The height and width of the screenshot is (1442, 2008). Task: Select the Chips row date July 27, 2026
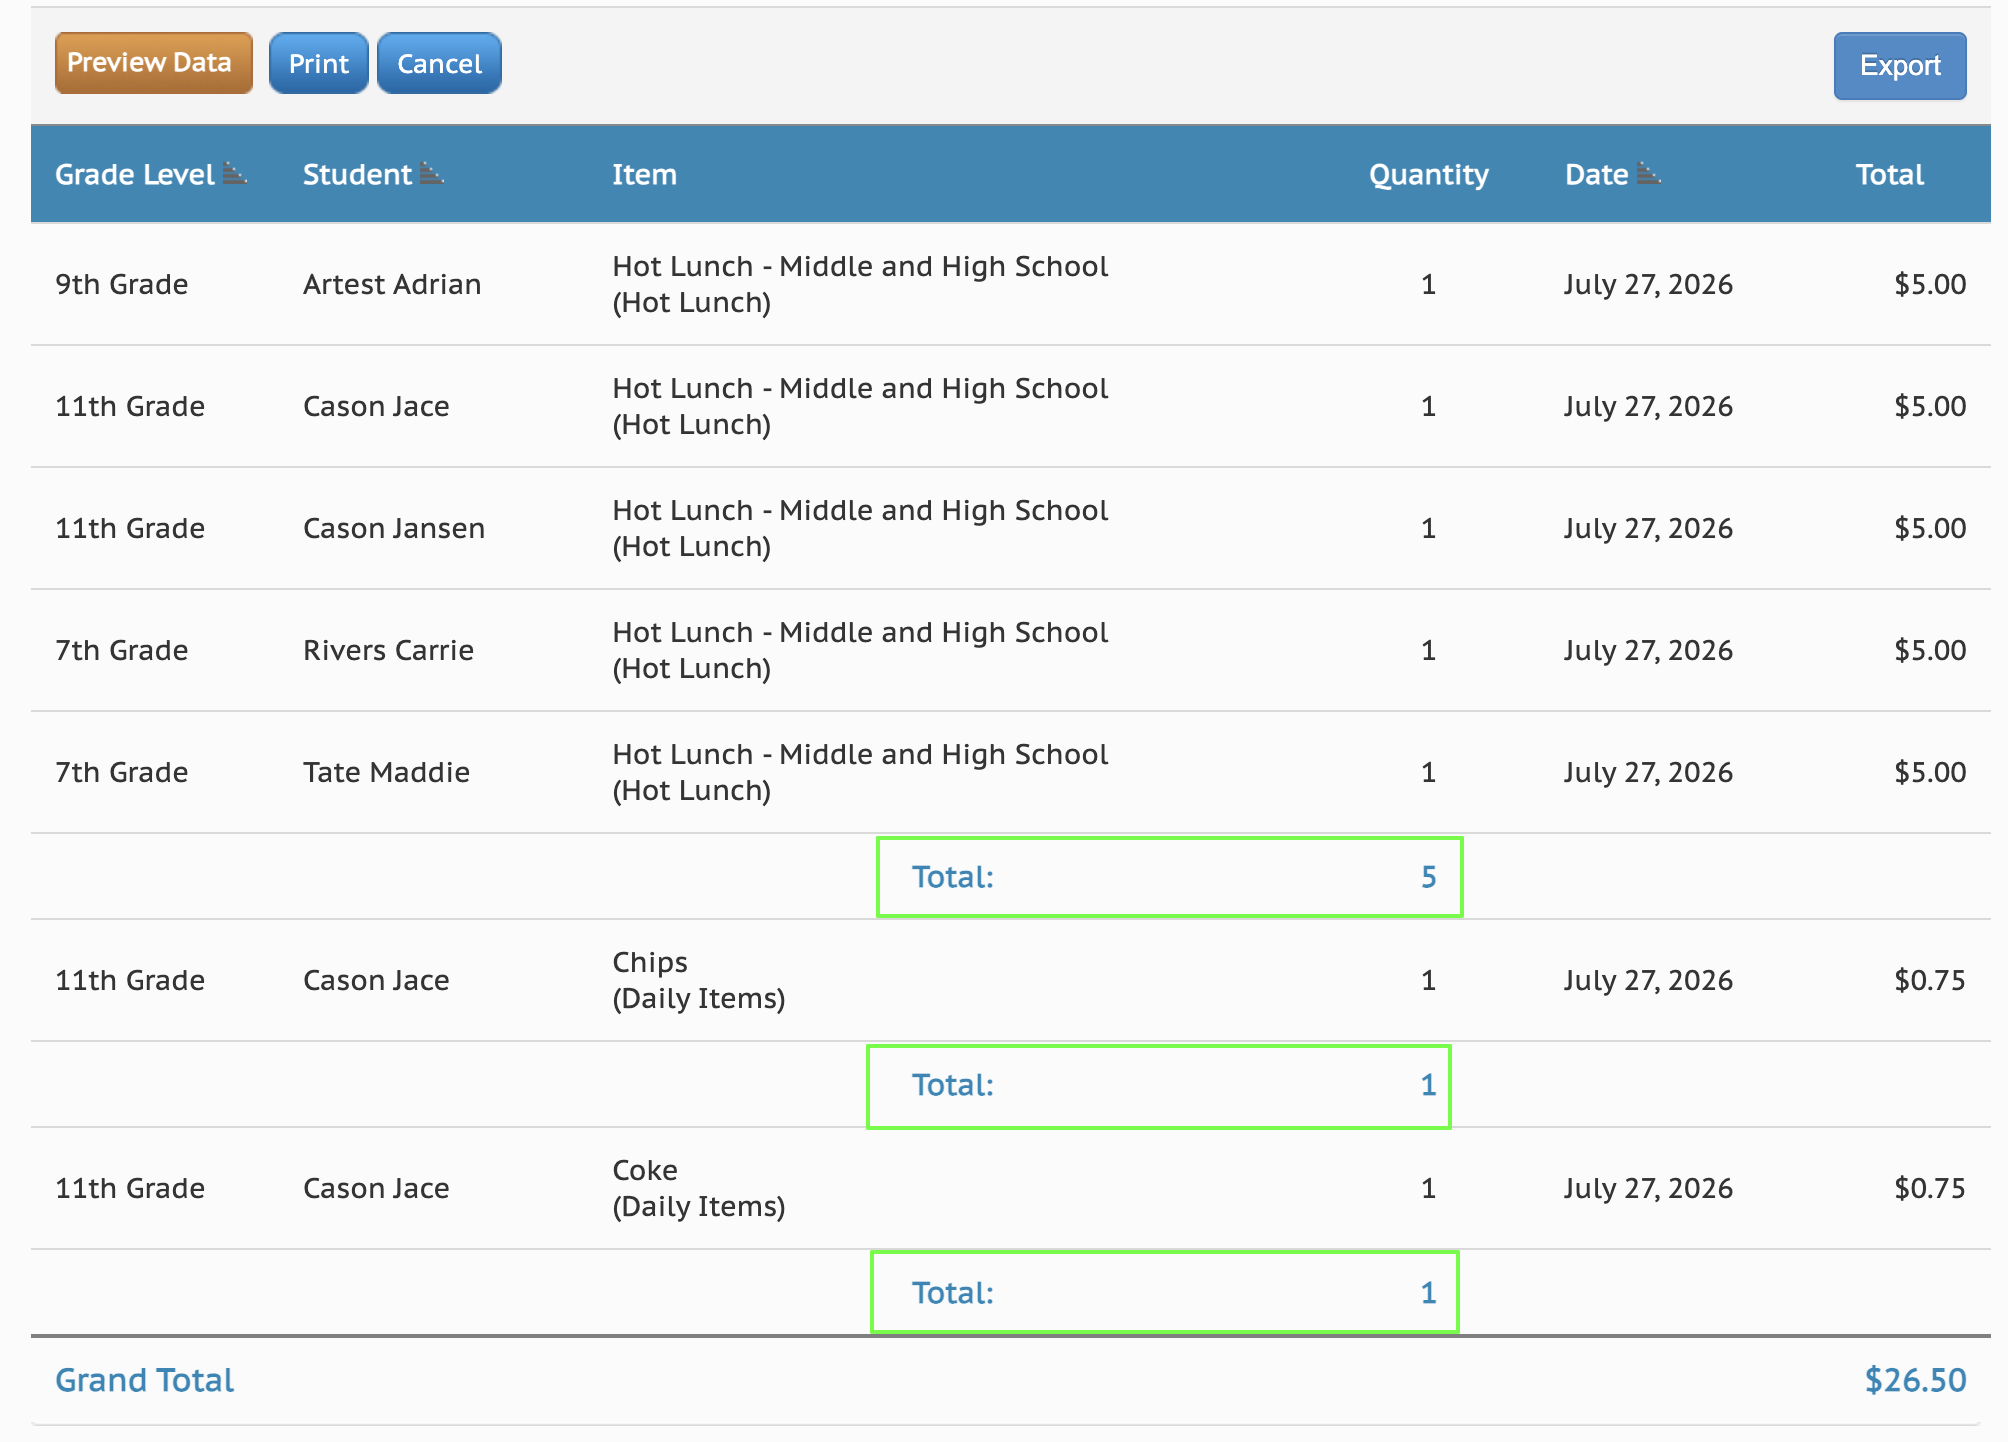(x=1648, y=980)
